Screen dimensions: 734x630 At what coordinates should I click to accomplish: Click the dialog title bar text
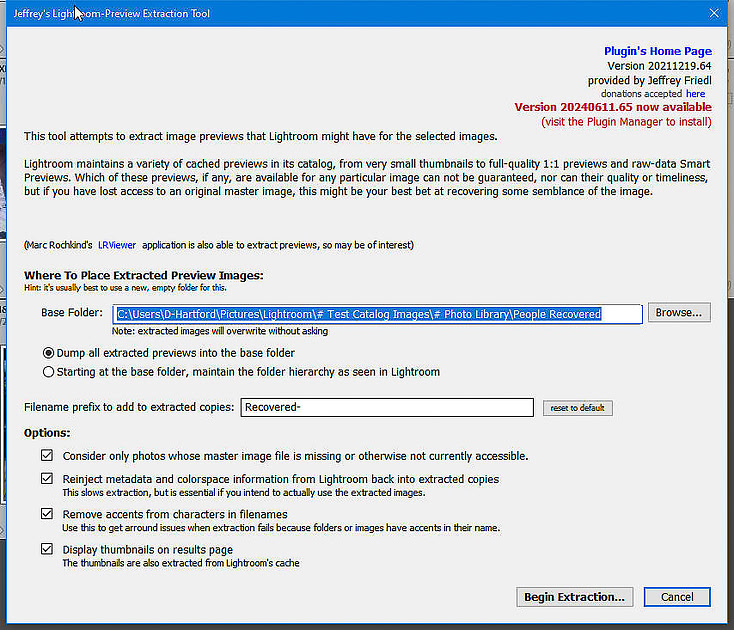111,14
